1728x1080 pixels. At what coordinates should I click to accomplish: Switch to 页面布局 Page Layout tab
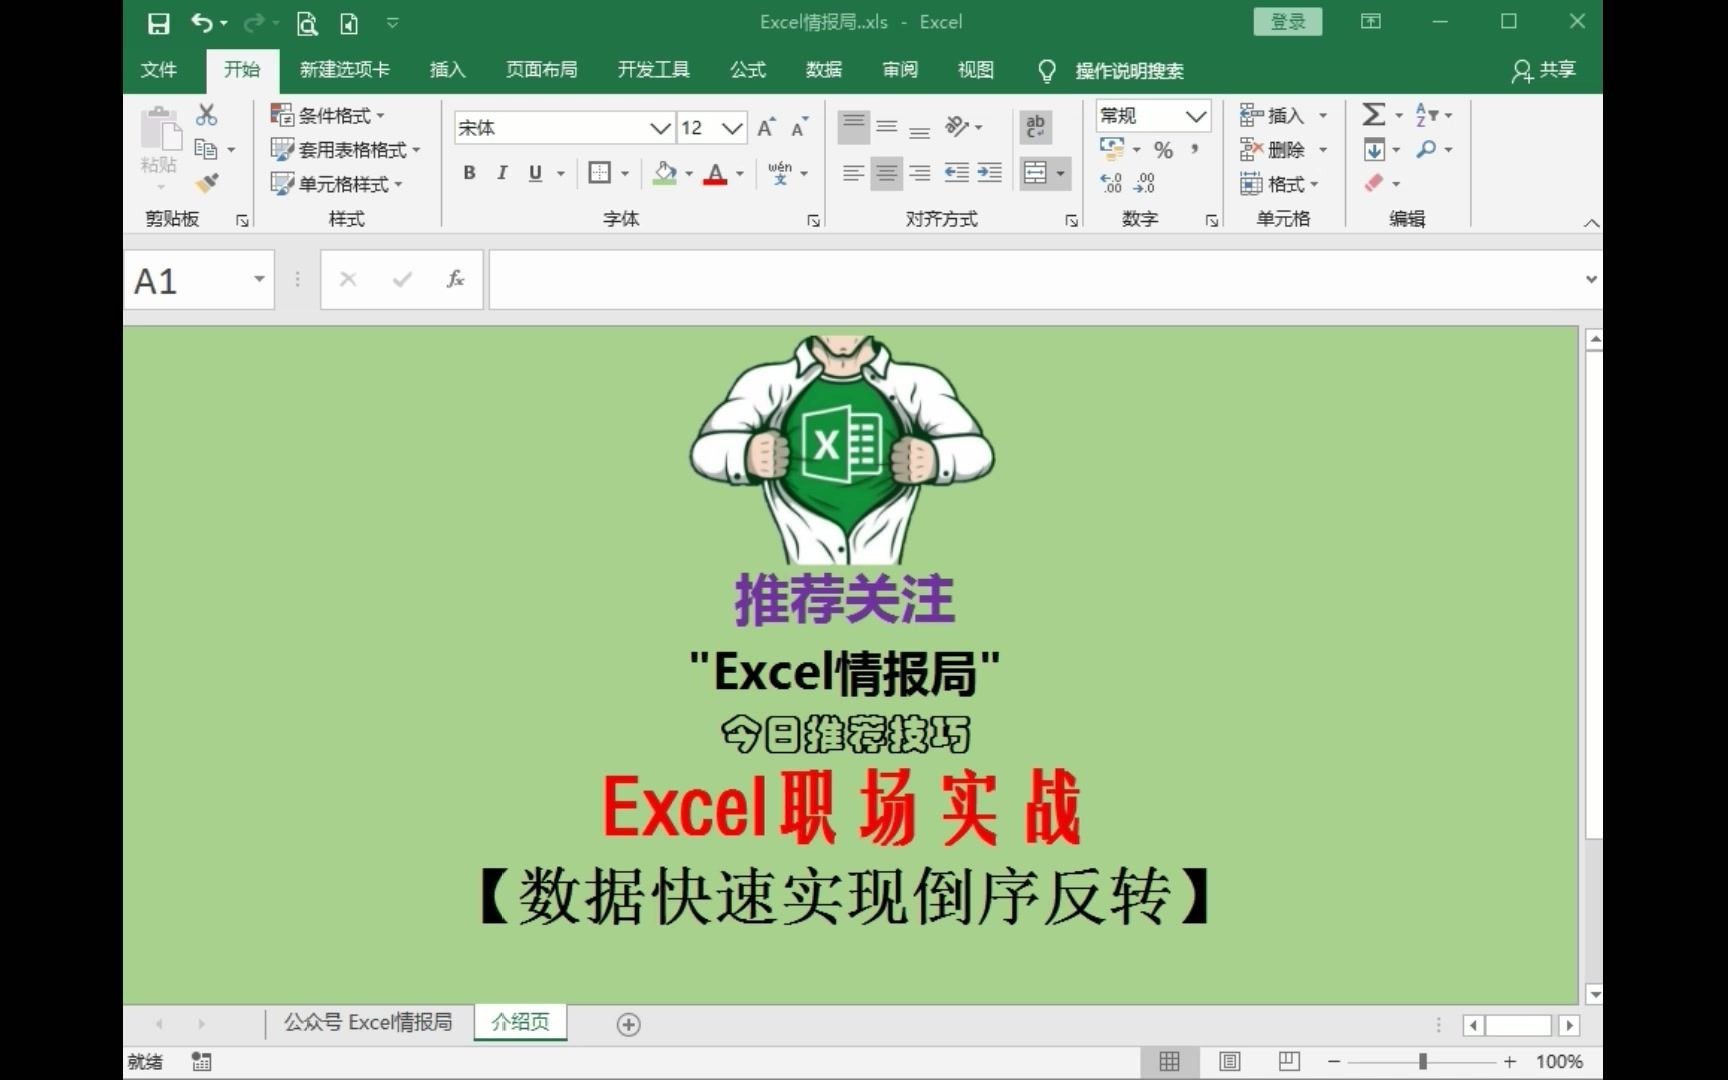[541, 69]
